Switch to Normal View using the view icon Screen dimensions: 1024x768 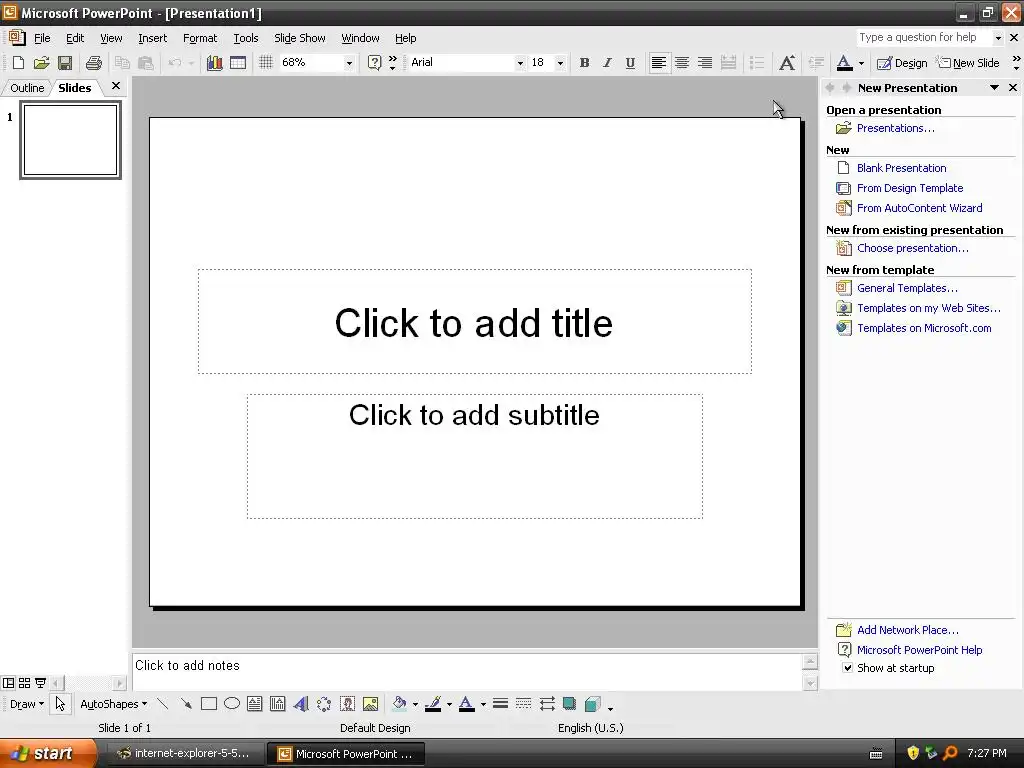[x=8, y=683]
